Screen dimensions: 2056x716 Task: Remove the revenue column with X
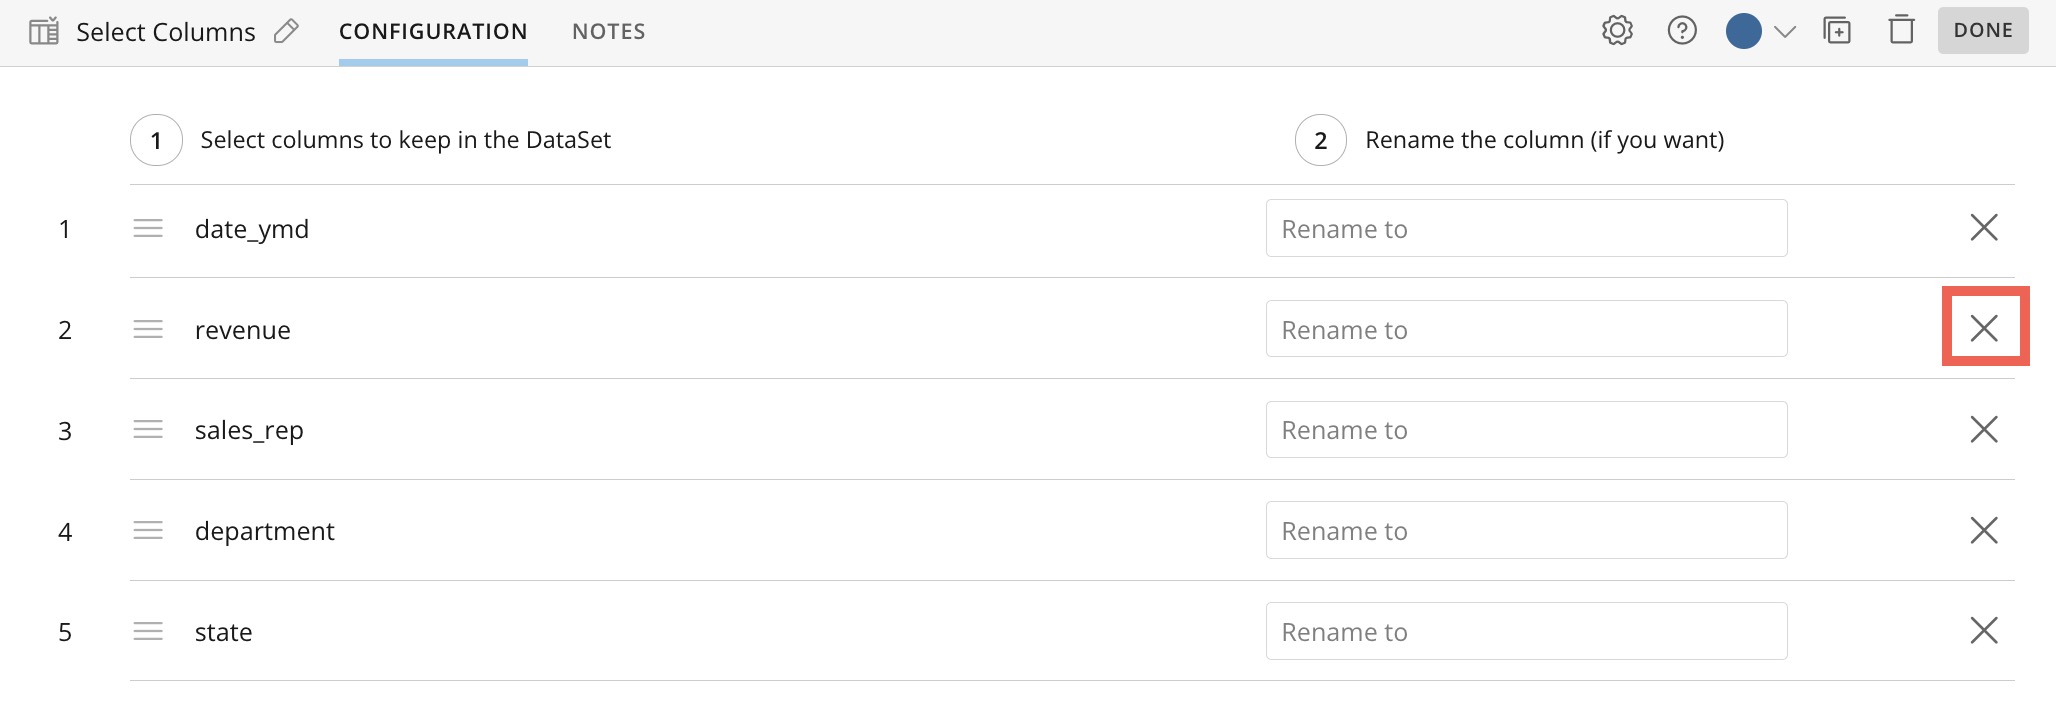(1984, 328)
